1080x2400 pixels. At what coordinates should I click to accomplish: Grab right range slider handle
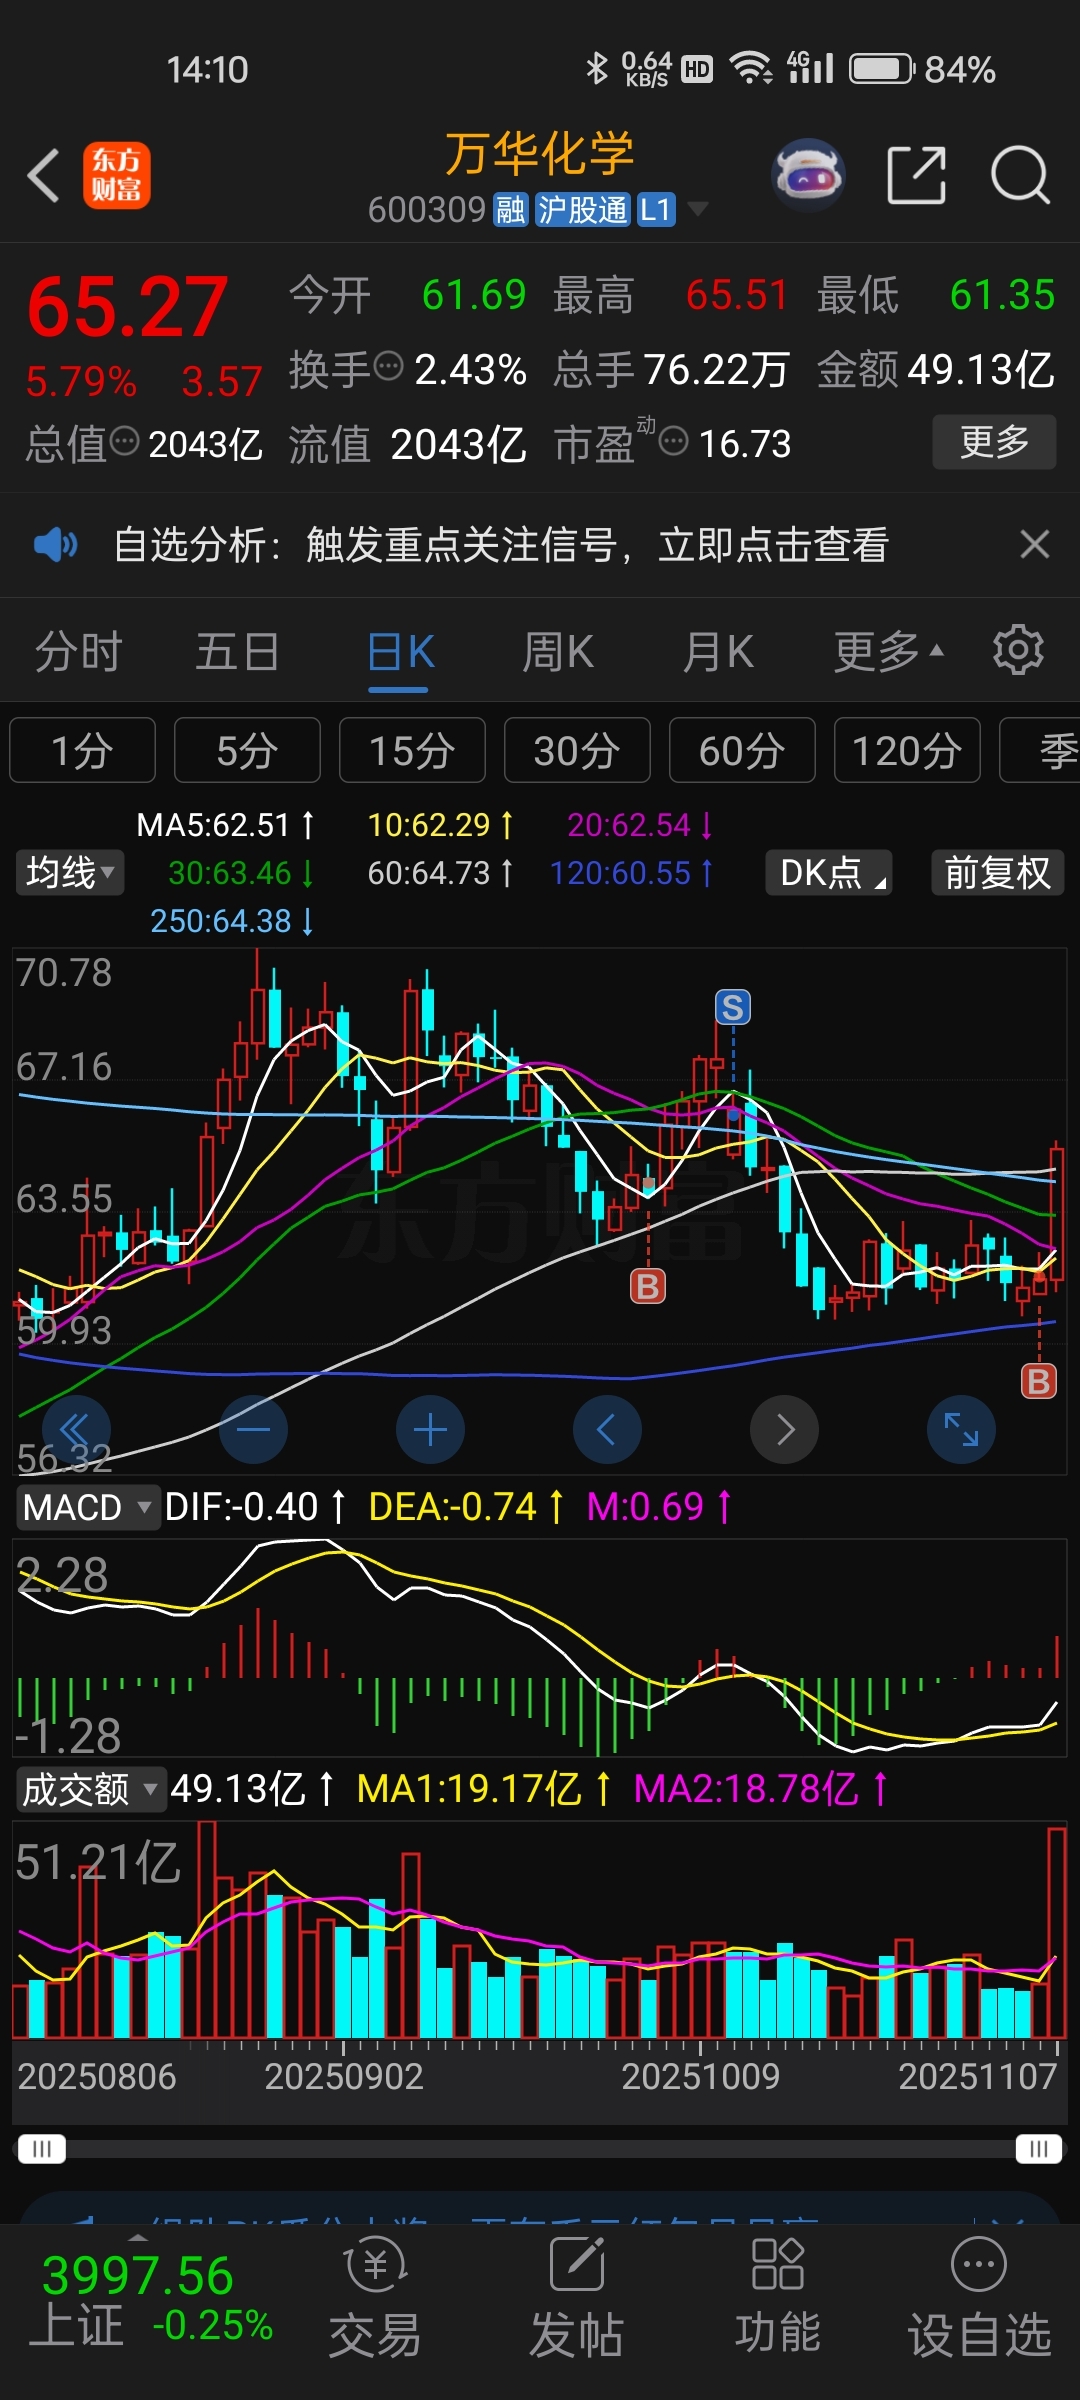(1039, 2149)
